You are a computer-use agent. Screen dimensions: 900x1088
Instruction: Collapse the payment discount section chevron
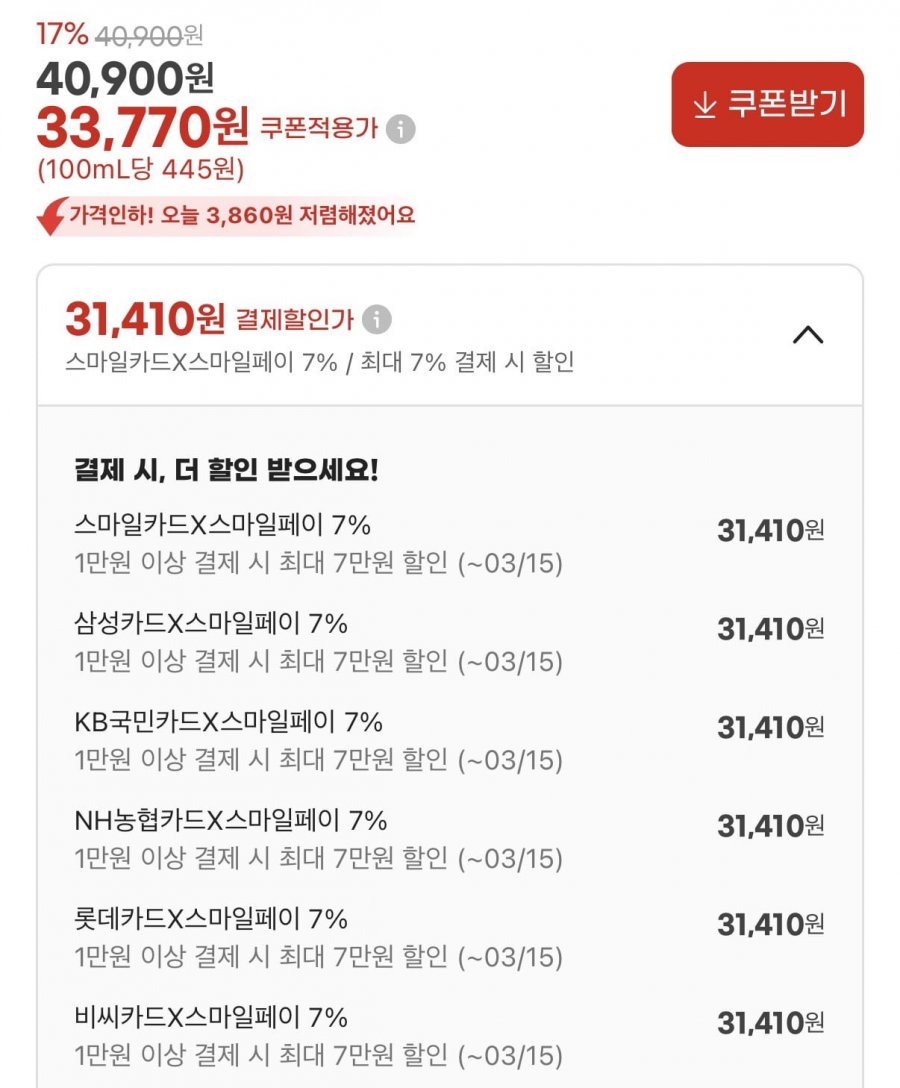coord(807,336)
